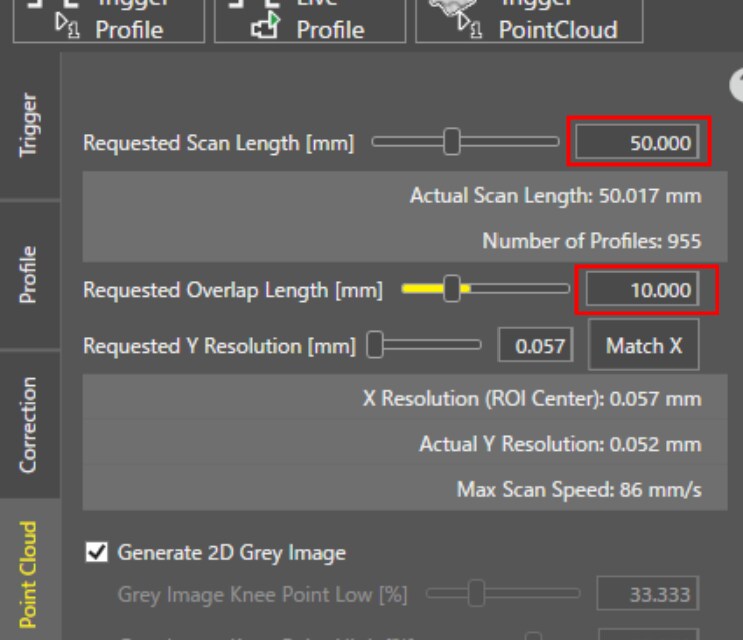743x640 pixels.
Task: Click the Requested Scan Length slider handle
Action: click(x=452, y=142)
